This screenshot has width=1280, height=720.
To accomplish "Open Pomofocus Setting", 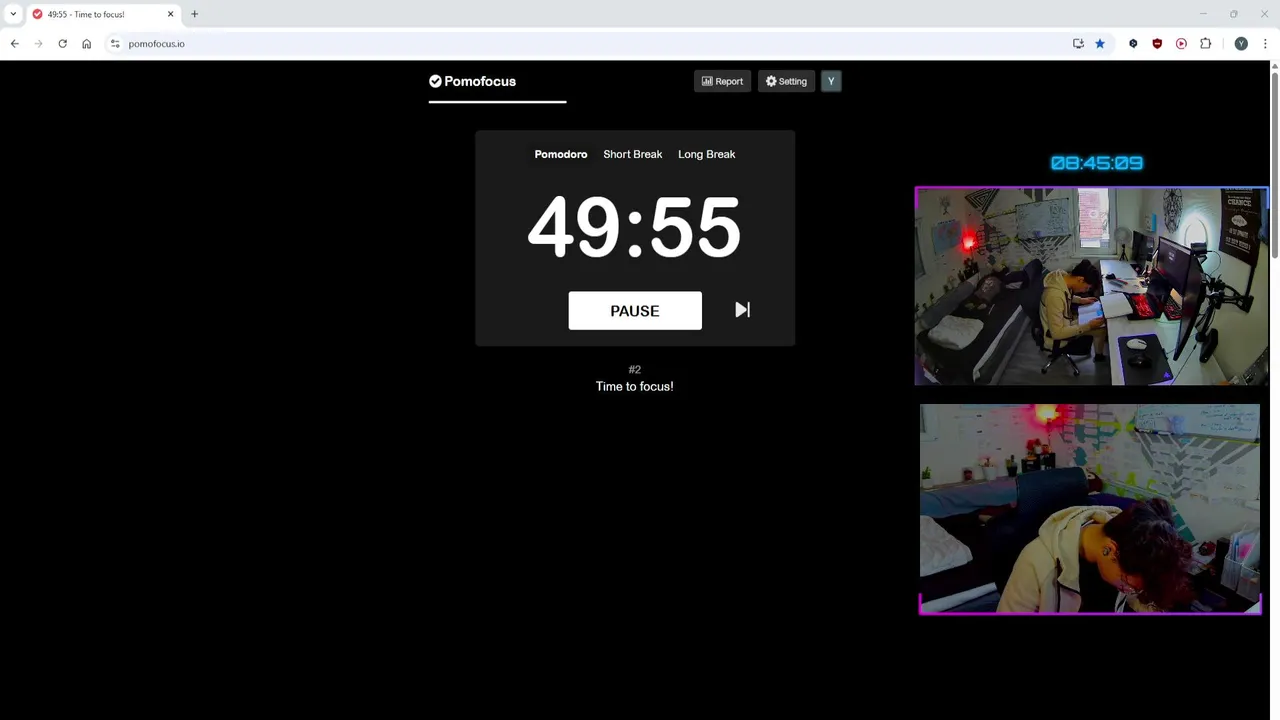I will (x=786, y=81).
